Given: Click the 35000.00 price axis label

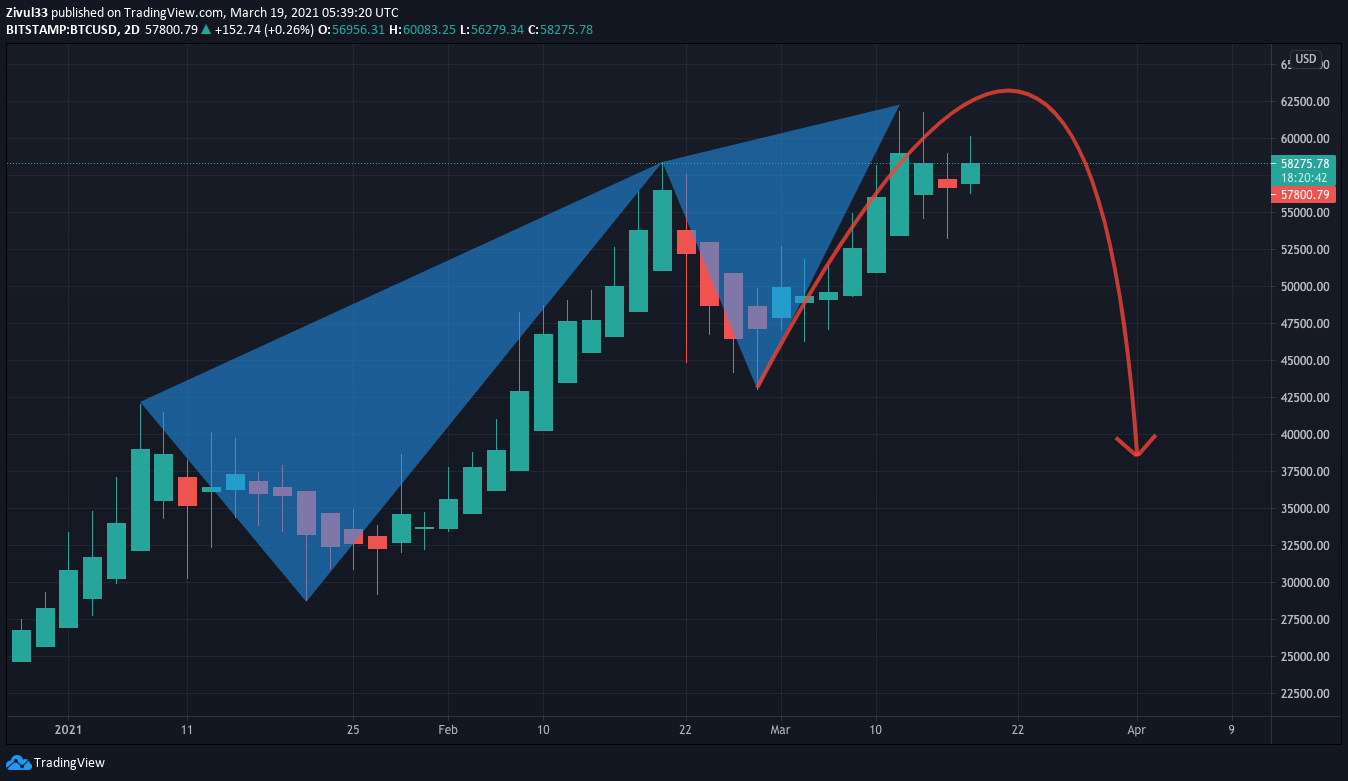Looking at the screenshot, I should click(1305, 509).
